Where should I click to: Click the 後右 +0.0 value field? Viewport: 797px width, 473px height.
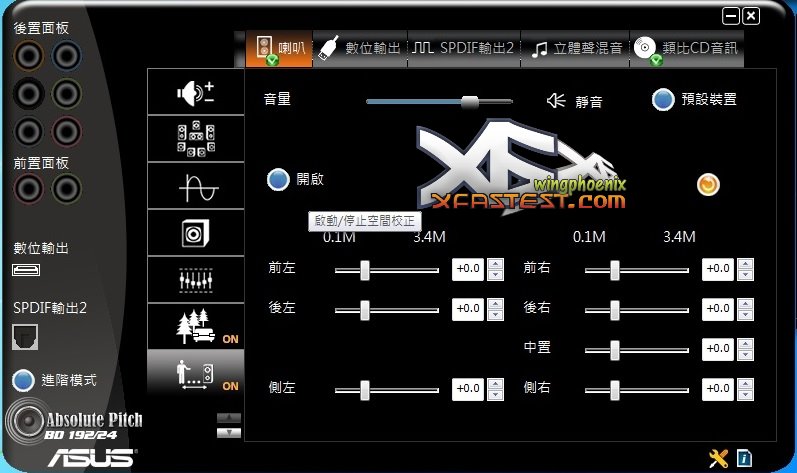(x=718, y=309)
